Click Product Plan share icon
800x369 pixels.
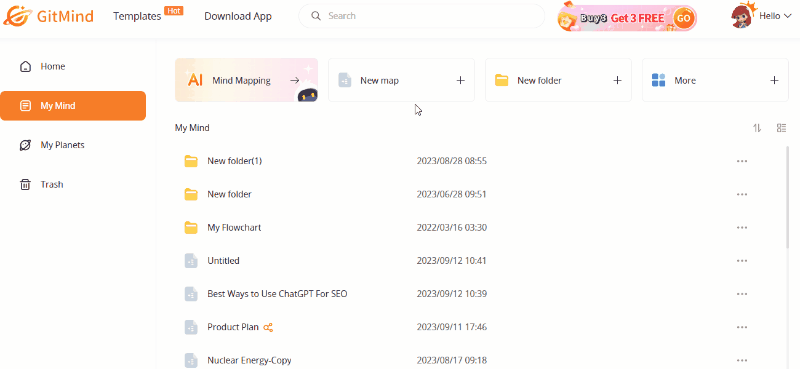[268, 328]
